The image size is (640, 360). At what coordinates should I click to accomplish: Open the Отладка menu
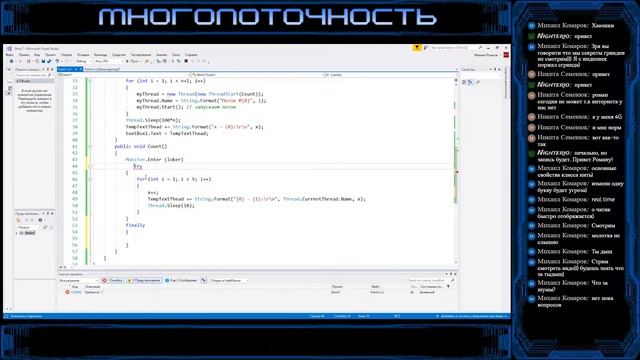[83, 55]
